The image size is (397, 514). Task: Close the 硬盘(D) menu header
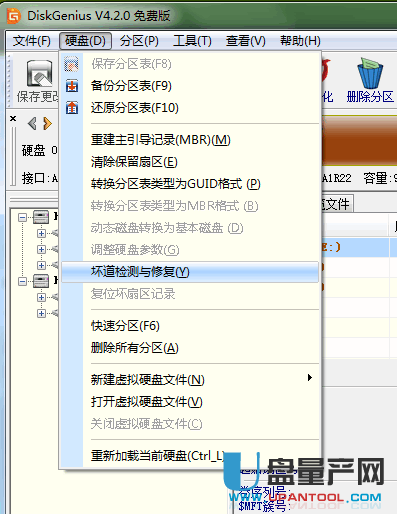85,41
